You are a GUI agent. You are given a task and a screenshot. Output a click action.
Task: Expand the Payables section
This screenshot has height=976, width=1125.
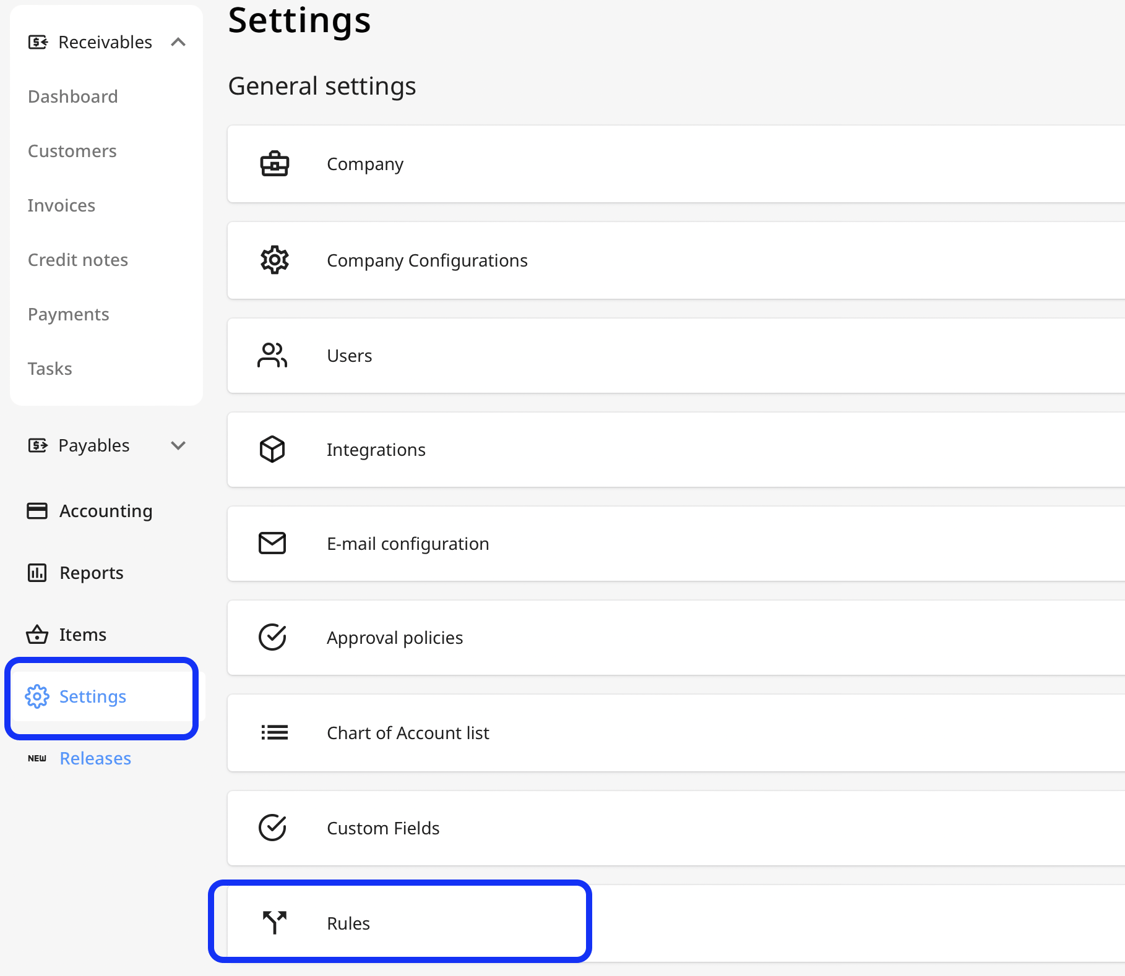tap(177, 445)
